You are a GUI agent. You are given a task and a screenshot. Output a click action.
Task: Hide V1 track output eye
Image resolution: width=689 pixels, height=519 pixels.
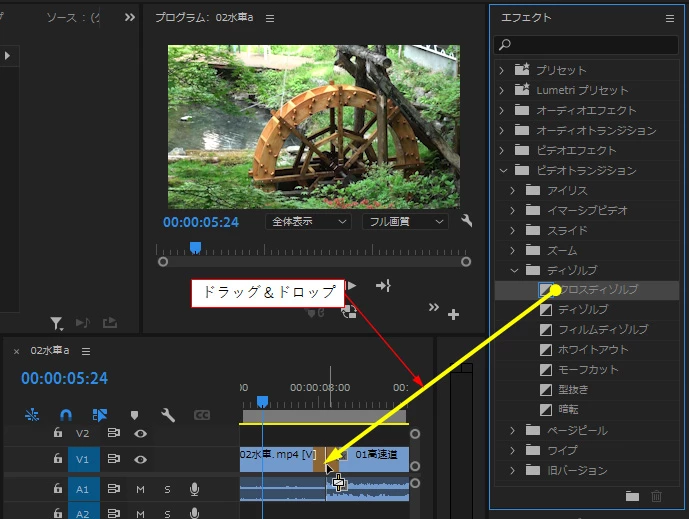pyautogui.click(x=141, y=460)
